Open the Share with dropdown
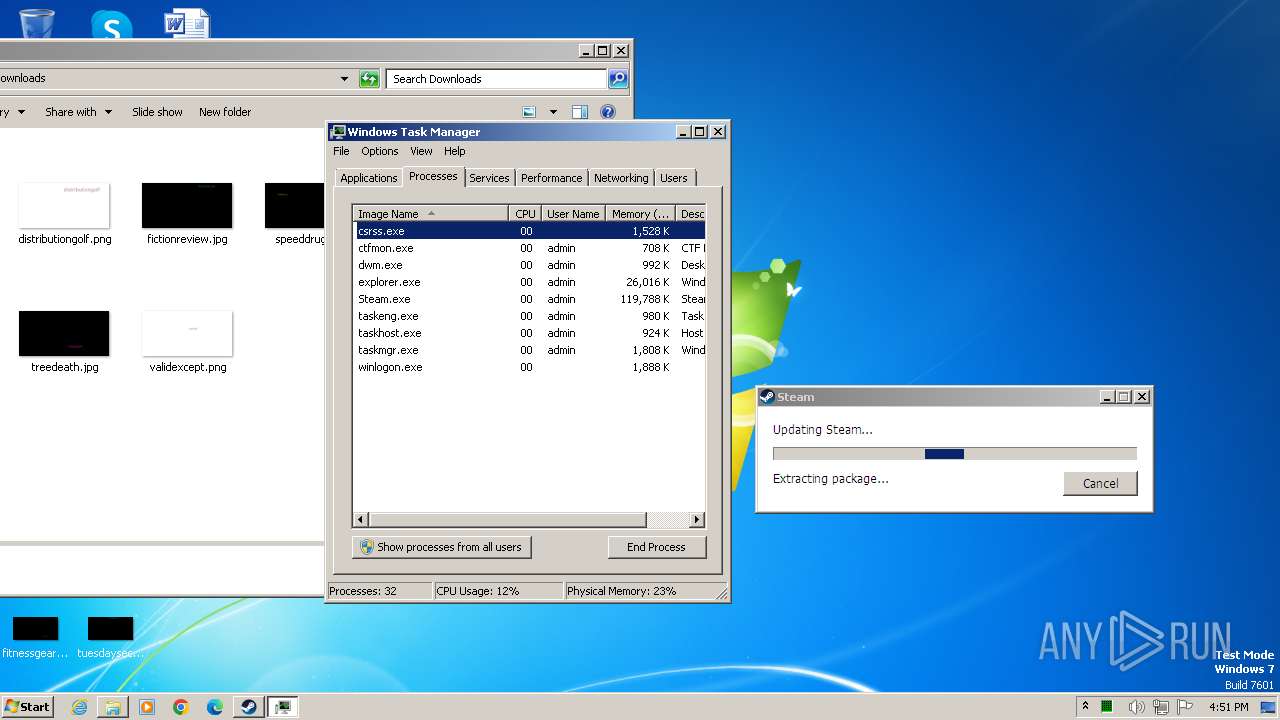 coord(78,112)
